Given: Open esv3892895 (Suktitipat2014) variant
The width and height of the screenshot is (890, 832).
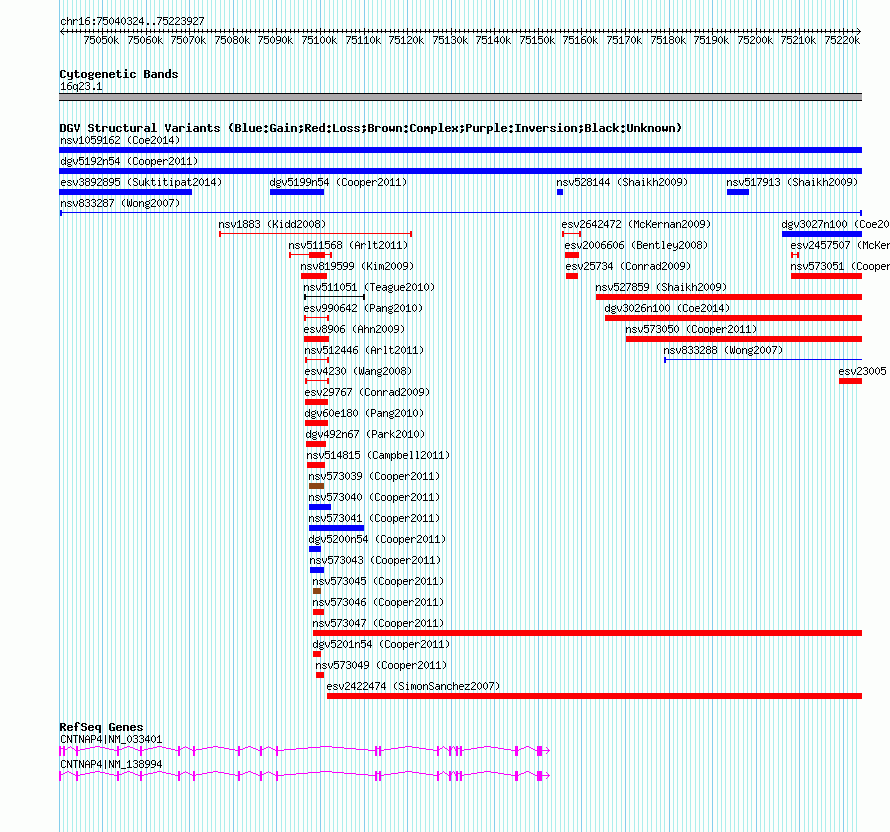Looking at the screenshot, I should tap(141, 182).
